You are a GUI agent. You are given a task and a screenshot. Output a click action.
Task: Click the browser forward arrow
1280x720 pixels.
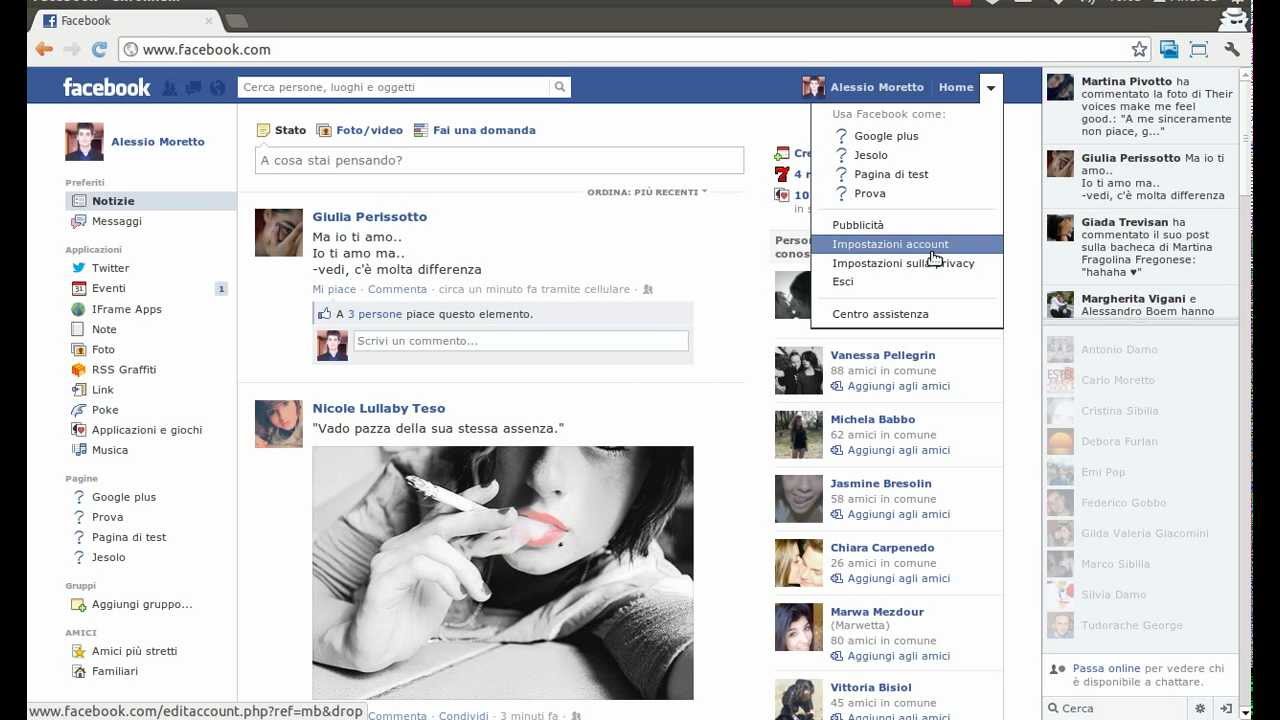point(72,49)
